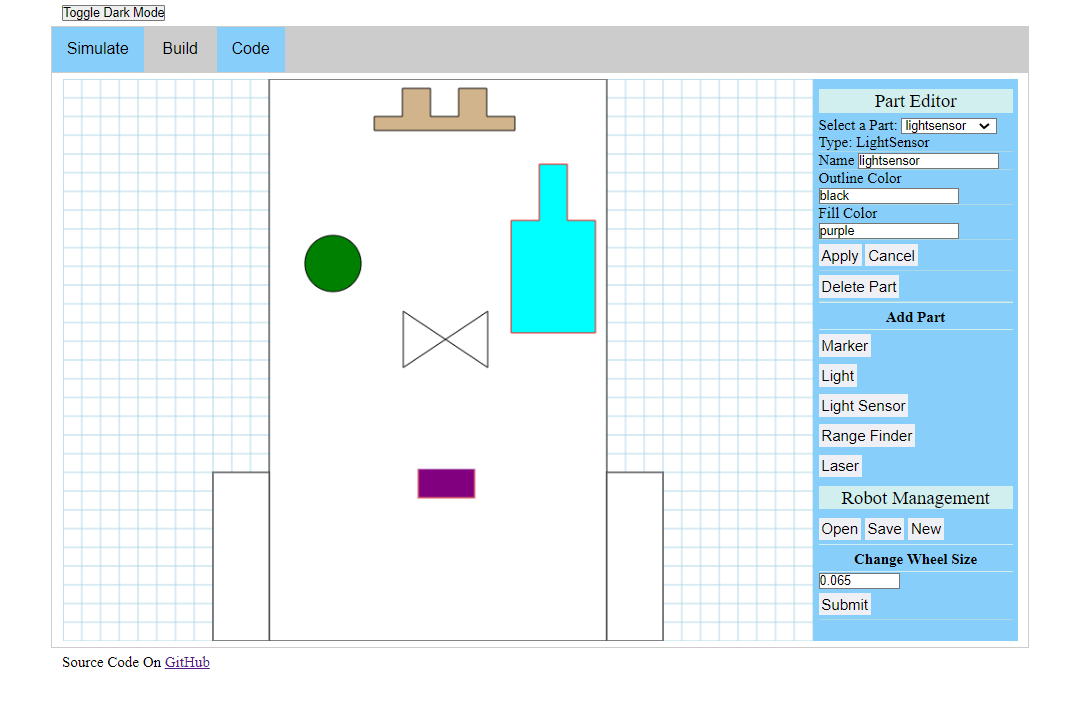Click the left wheel rectangle
The width and height of the screenshot is (1092, 702).
coord(241,556)
